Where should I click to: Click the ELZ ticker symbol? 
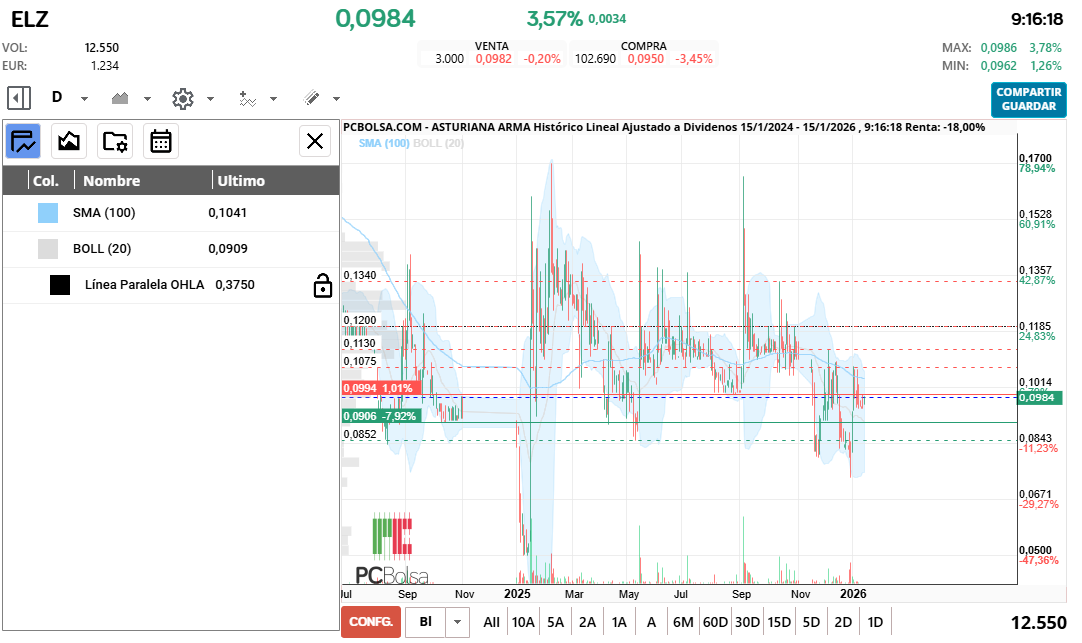[x=30, y=19]
